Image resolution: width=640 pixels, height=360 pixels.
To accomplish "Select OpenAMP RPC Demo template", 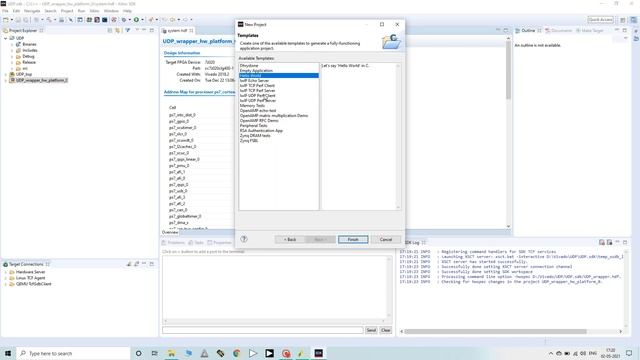I will point(279,120).
